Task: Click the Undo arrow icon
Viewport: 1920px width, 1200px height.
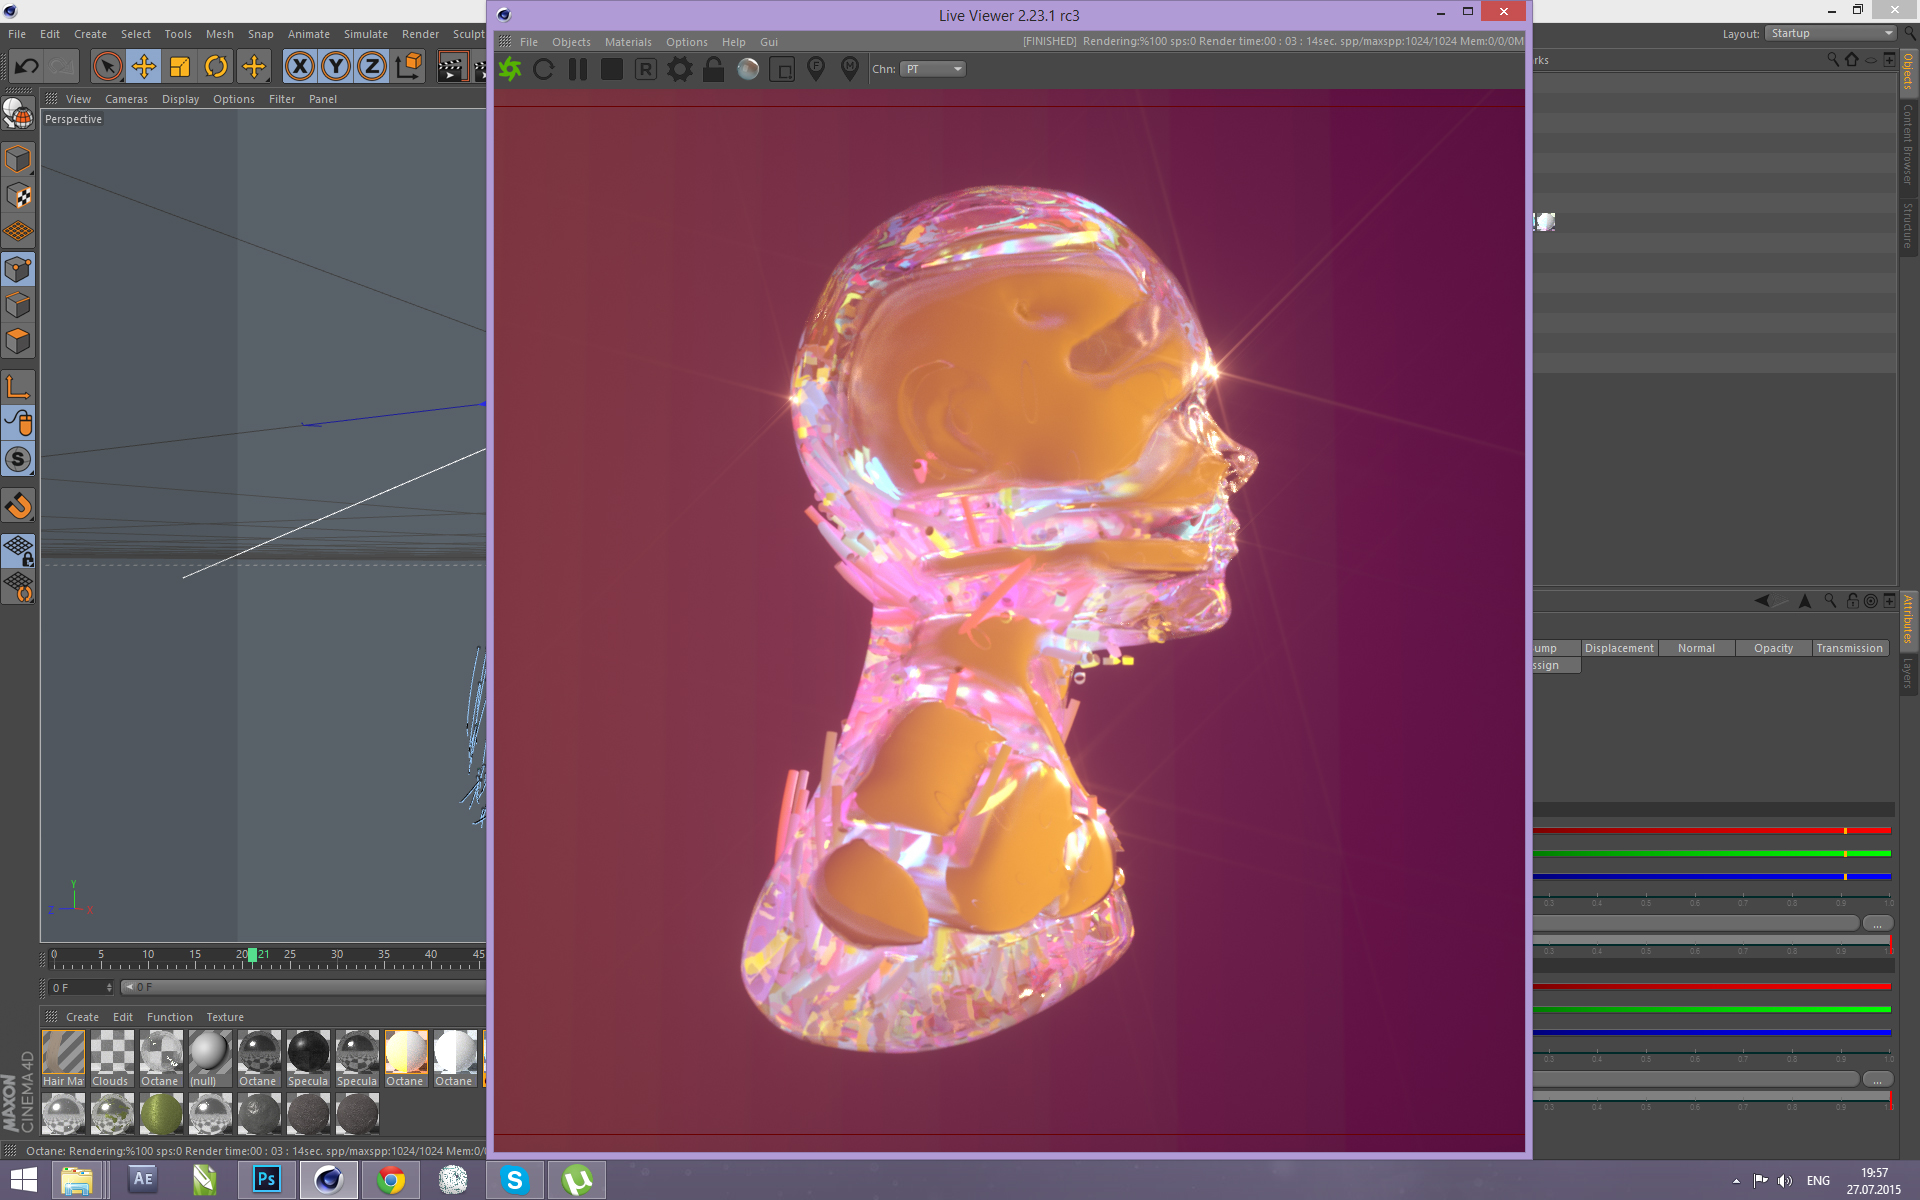Action: [x=27, y=67]
